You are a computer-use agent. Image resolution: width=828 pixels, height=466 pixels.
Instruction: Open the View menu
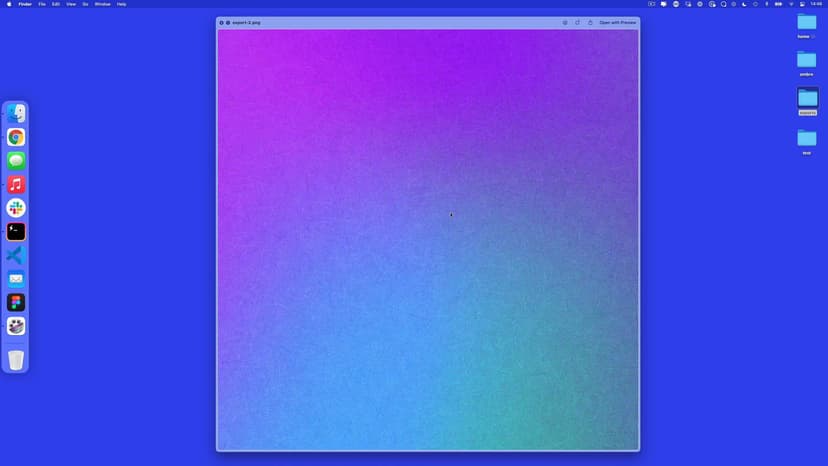click(x=71, y=4)
